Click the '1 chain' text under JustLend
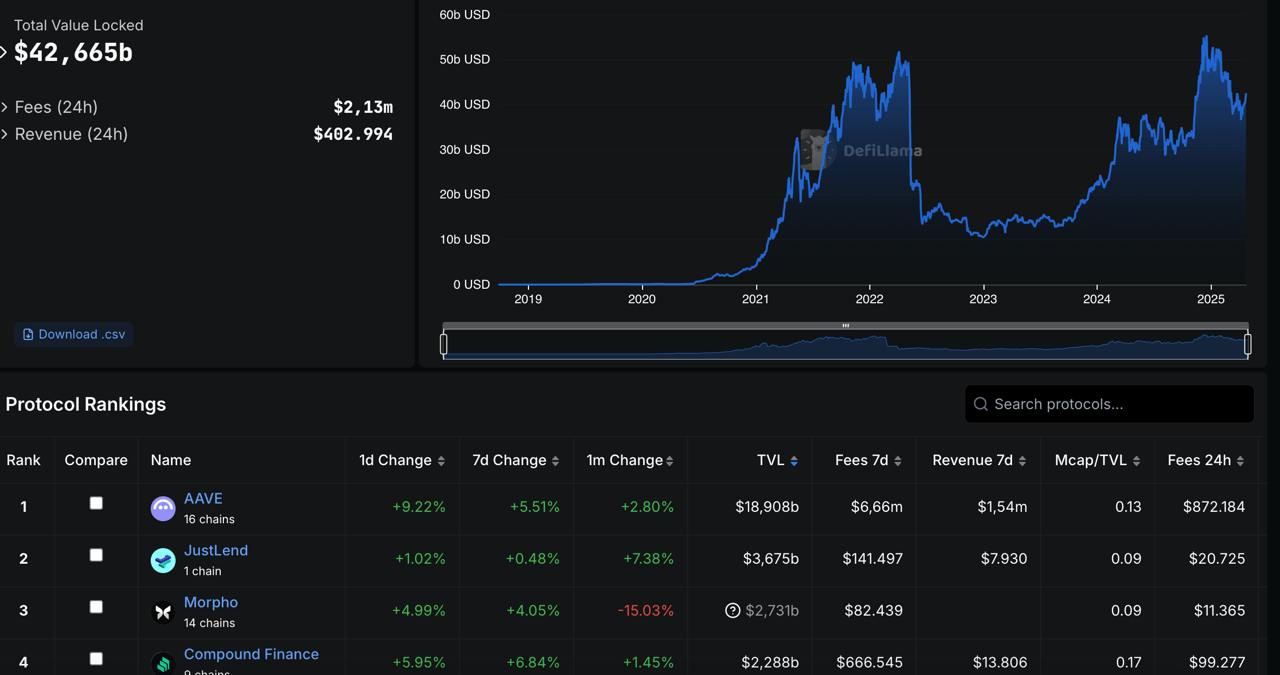This screenshot has height=675, width=1280. coord(203,571)
